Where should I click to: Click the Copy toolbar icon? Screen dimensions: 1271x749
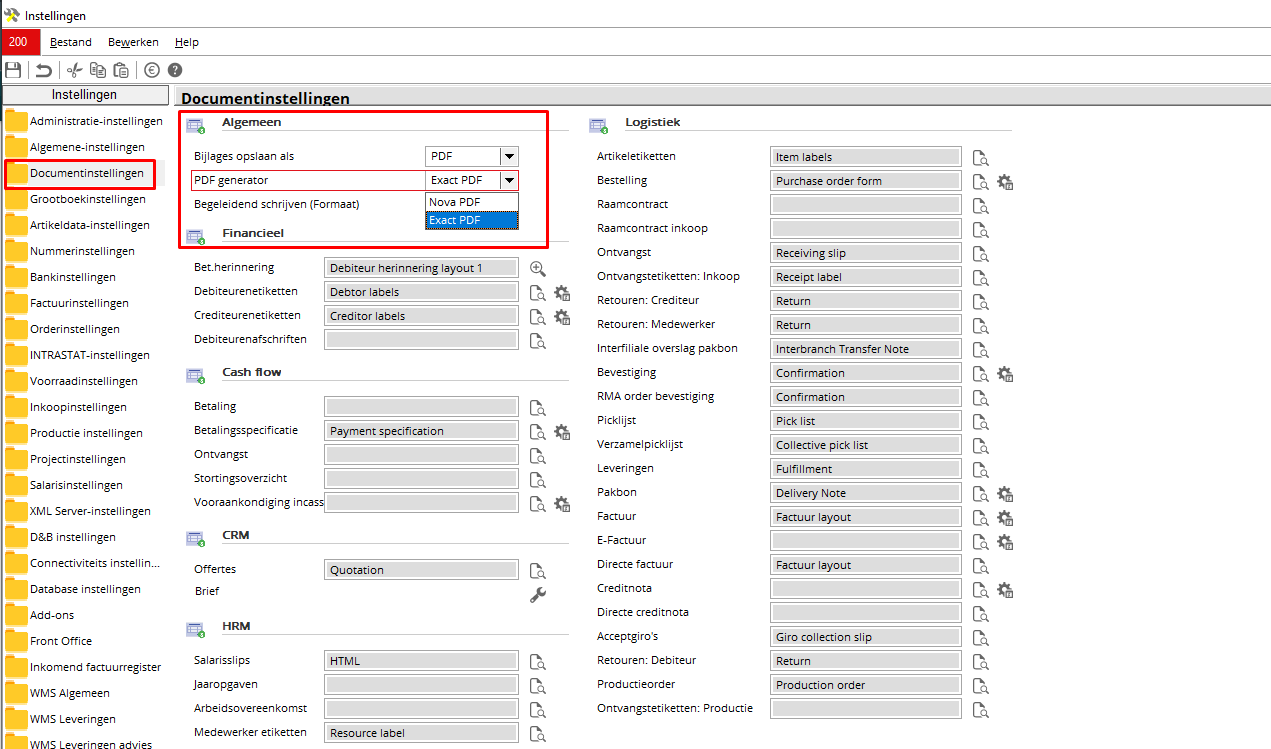point(98,70)
